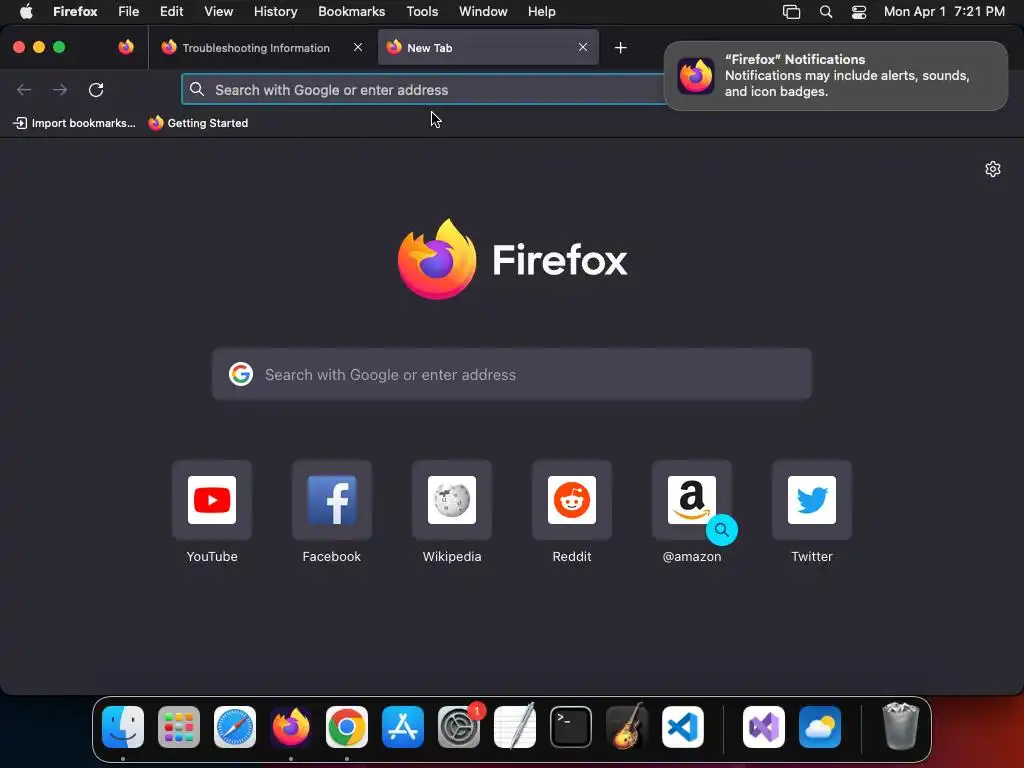This screenshot has width=1024, height=768.
Task: Click the screen mirroring menu bar icon
Action: (x=792, y=12)
